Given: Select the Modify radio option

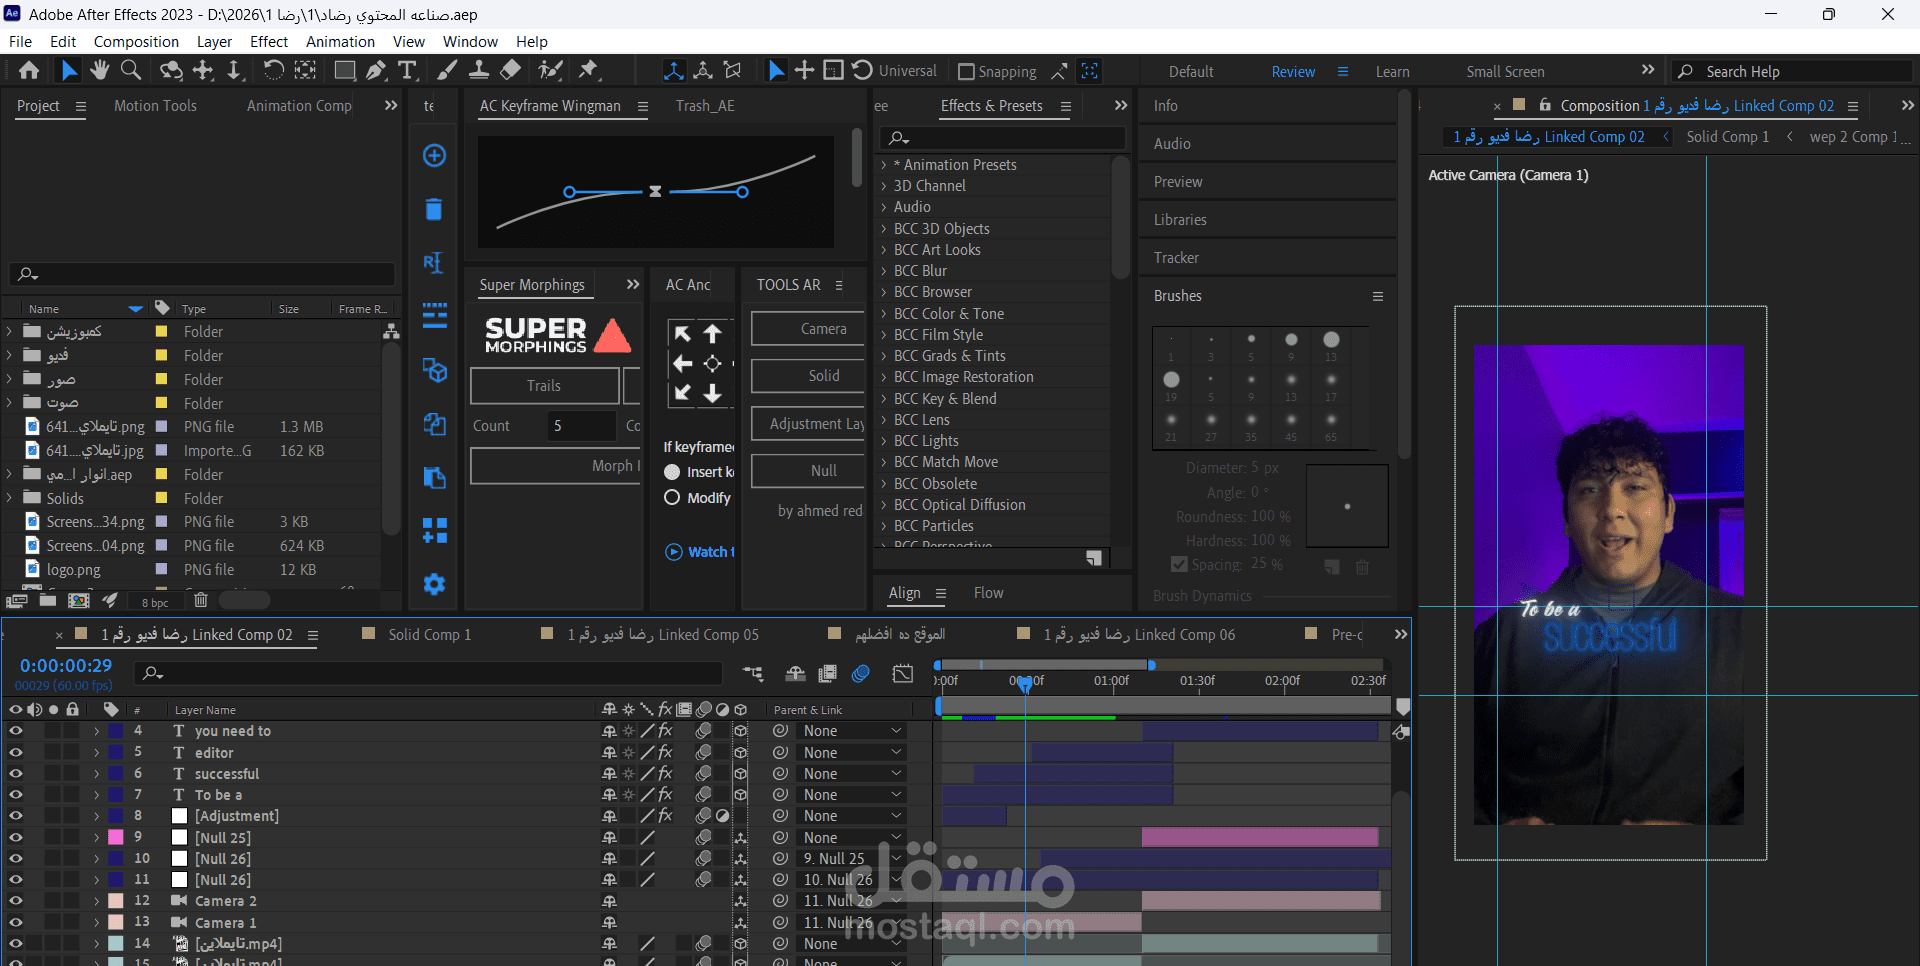Looking at the screenshot, I should click(672, 498).
